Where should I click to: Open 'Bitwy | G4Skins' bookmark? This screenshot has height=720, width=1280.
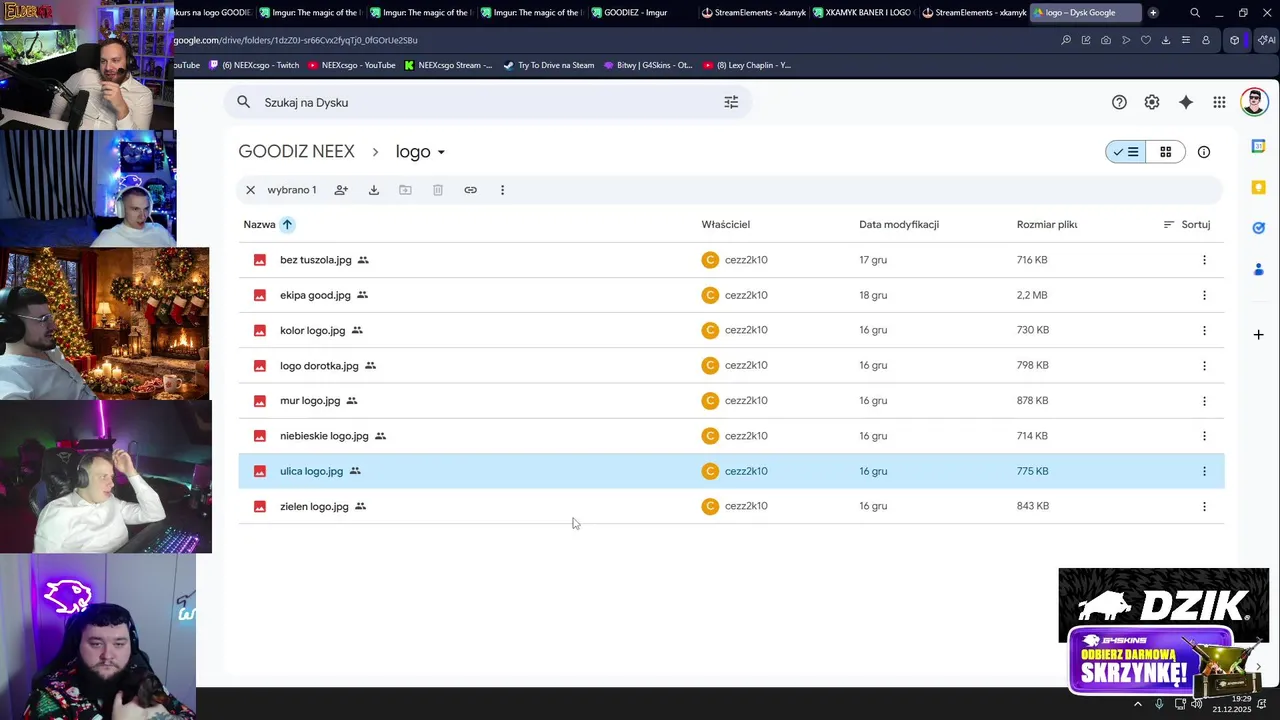click(x=648, y=65)
